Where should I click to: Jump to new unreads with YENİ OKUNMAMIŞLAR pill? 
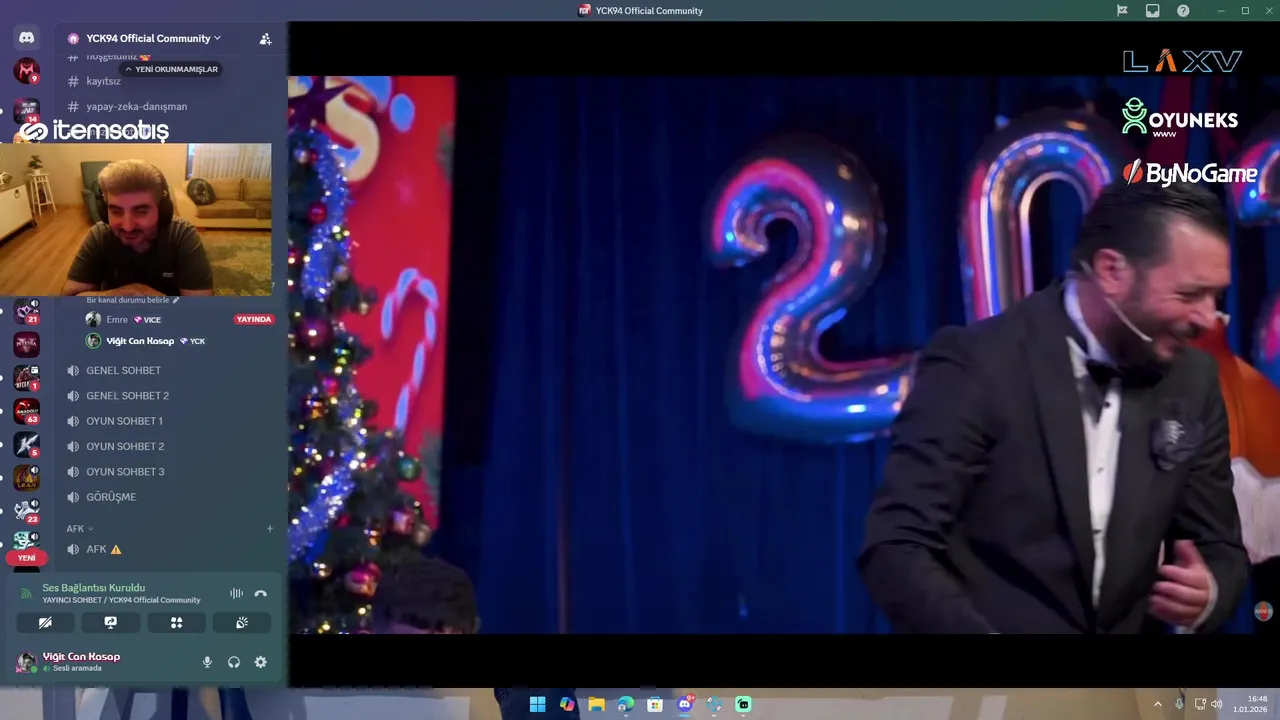[x=170, y=69]
